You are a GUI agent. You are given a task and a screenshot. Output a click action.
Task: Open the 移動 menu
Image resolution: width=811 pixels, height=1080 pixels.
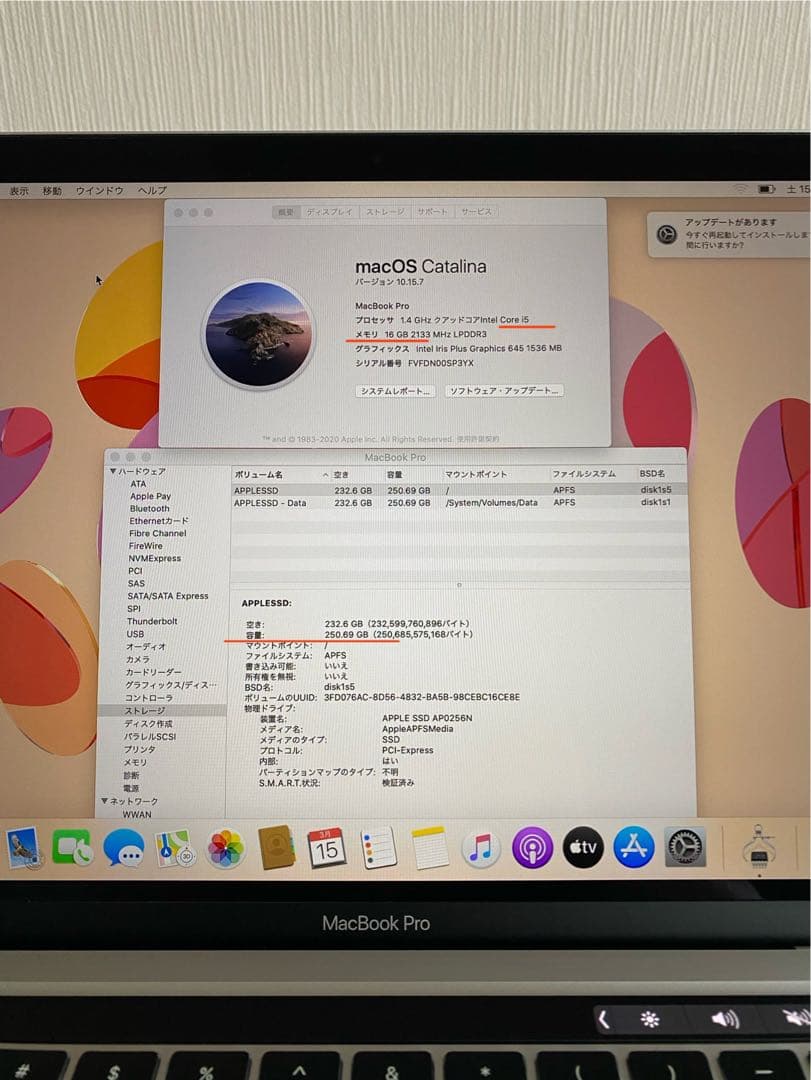tap(52, 191)
